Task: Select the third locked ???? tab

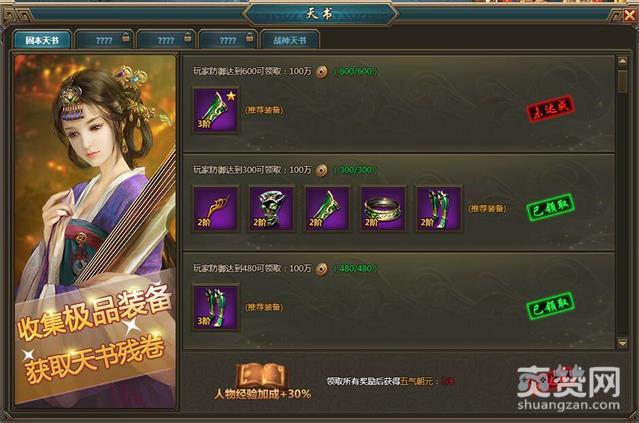Action: coord(228,40)
